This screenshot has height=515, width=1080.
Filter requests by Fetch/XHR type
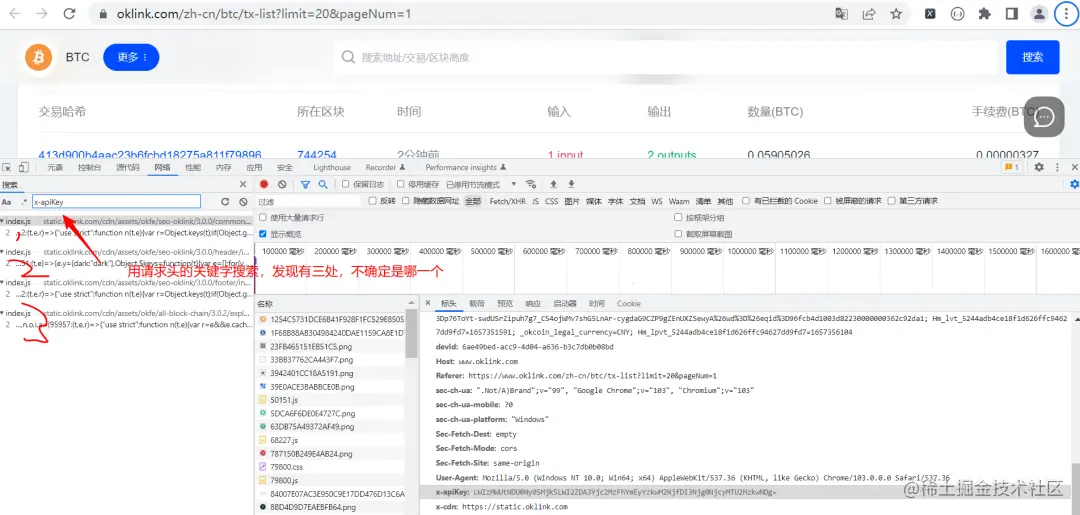(508, 201)
